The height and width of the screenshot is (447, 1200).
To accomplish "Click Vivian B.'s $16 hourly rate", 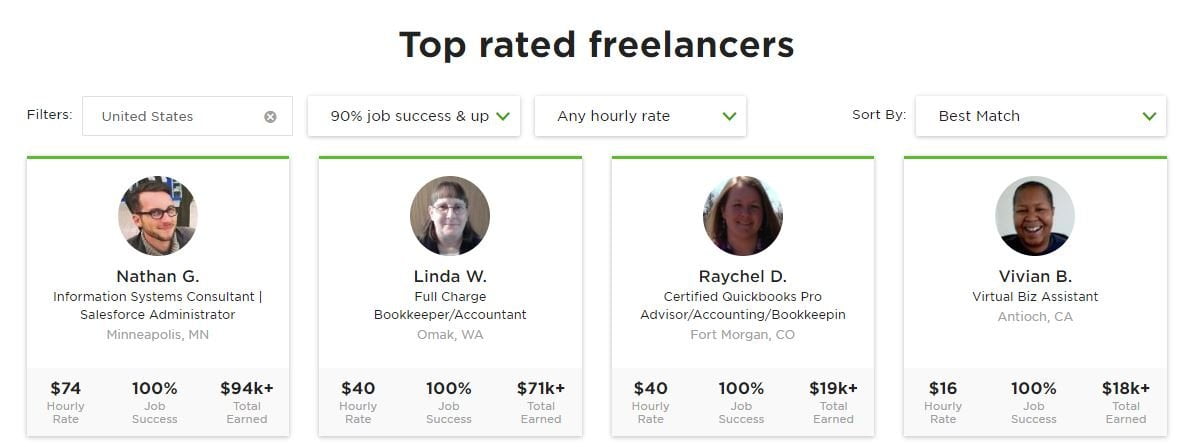I will click(x=943, y=401).
